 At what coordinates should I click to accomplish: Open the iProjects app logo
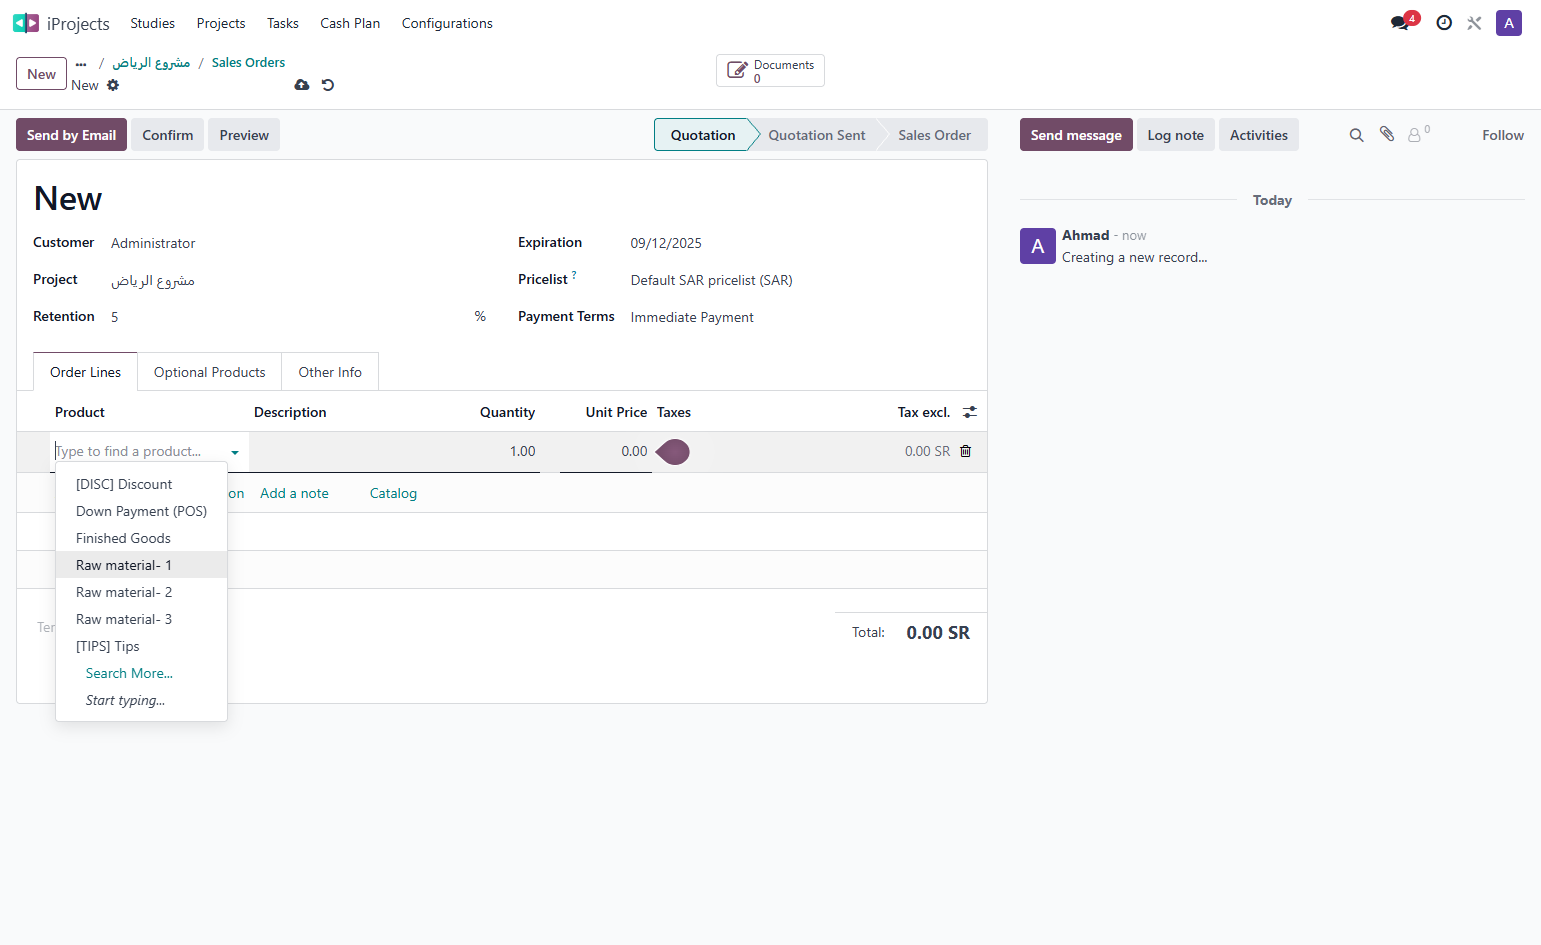[26, 23]
